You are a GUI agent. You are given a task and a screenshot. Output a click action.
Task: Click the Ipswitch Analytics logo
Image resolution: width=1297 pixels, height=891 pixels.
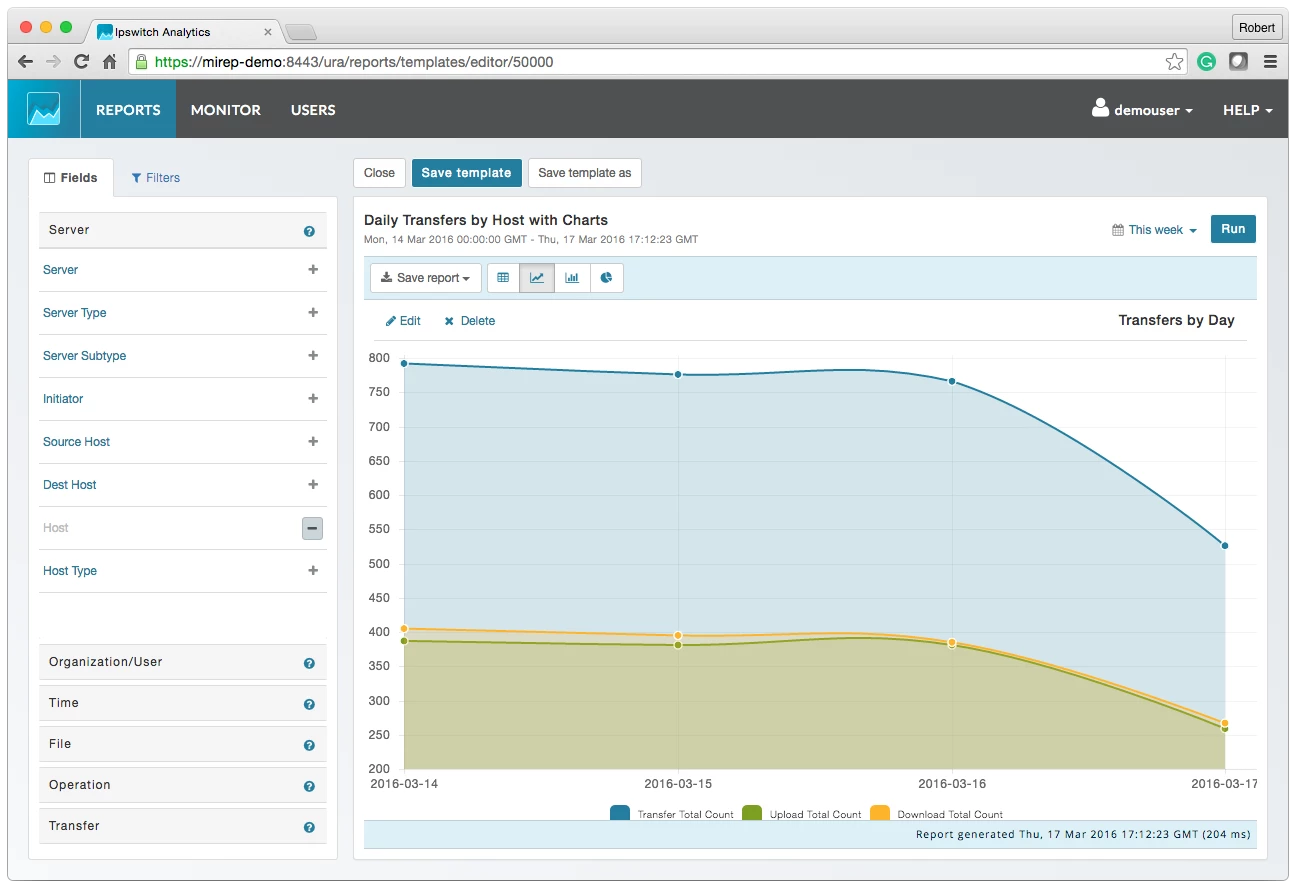(x=44, y=109)
